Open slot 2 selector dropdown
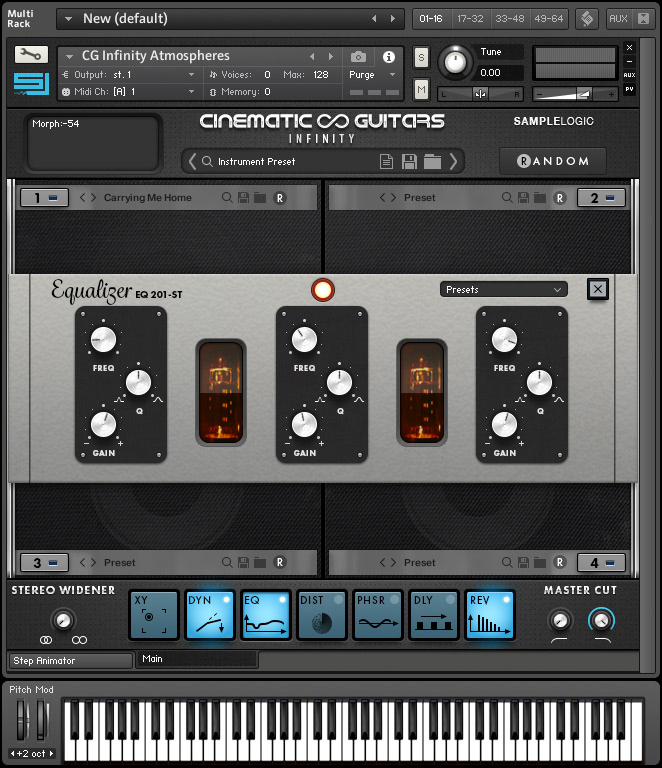 point(601,198)
